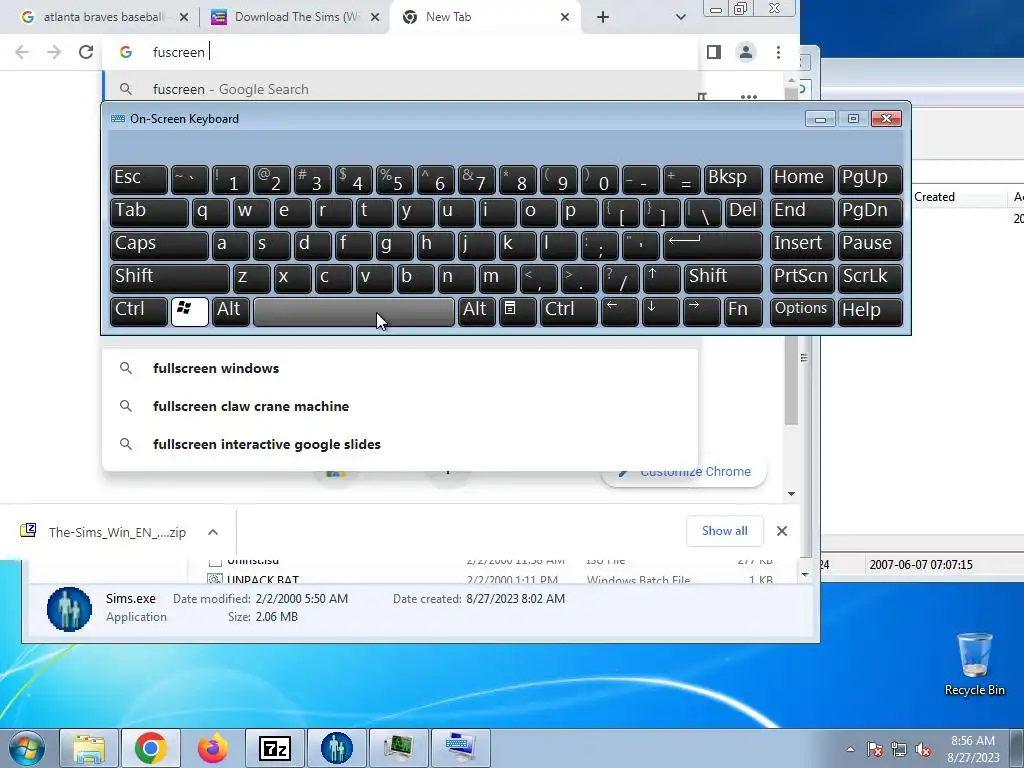This screenshot has height=768, width=1024.
Task: Tap the Bksp key on the keyboard
Action: tap(733, 179)
